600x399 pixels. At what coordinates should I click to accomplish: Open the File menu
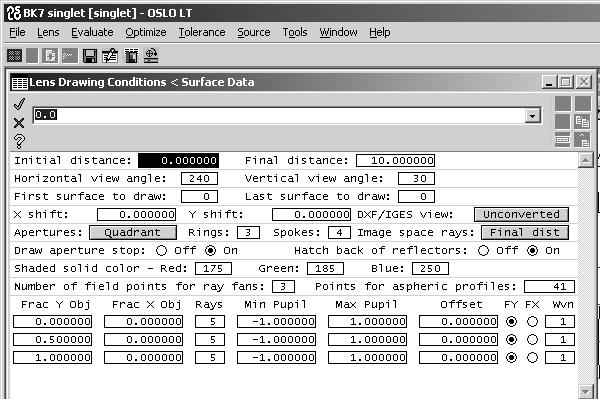coord(17,33)
